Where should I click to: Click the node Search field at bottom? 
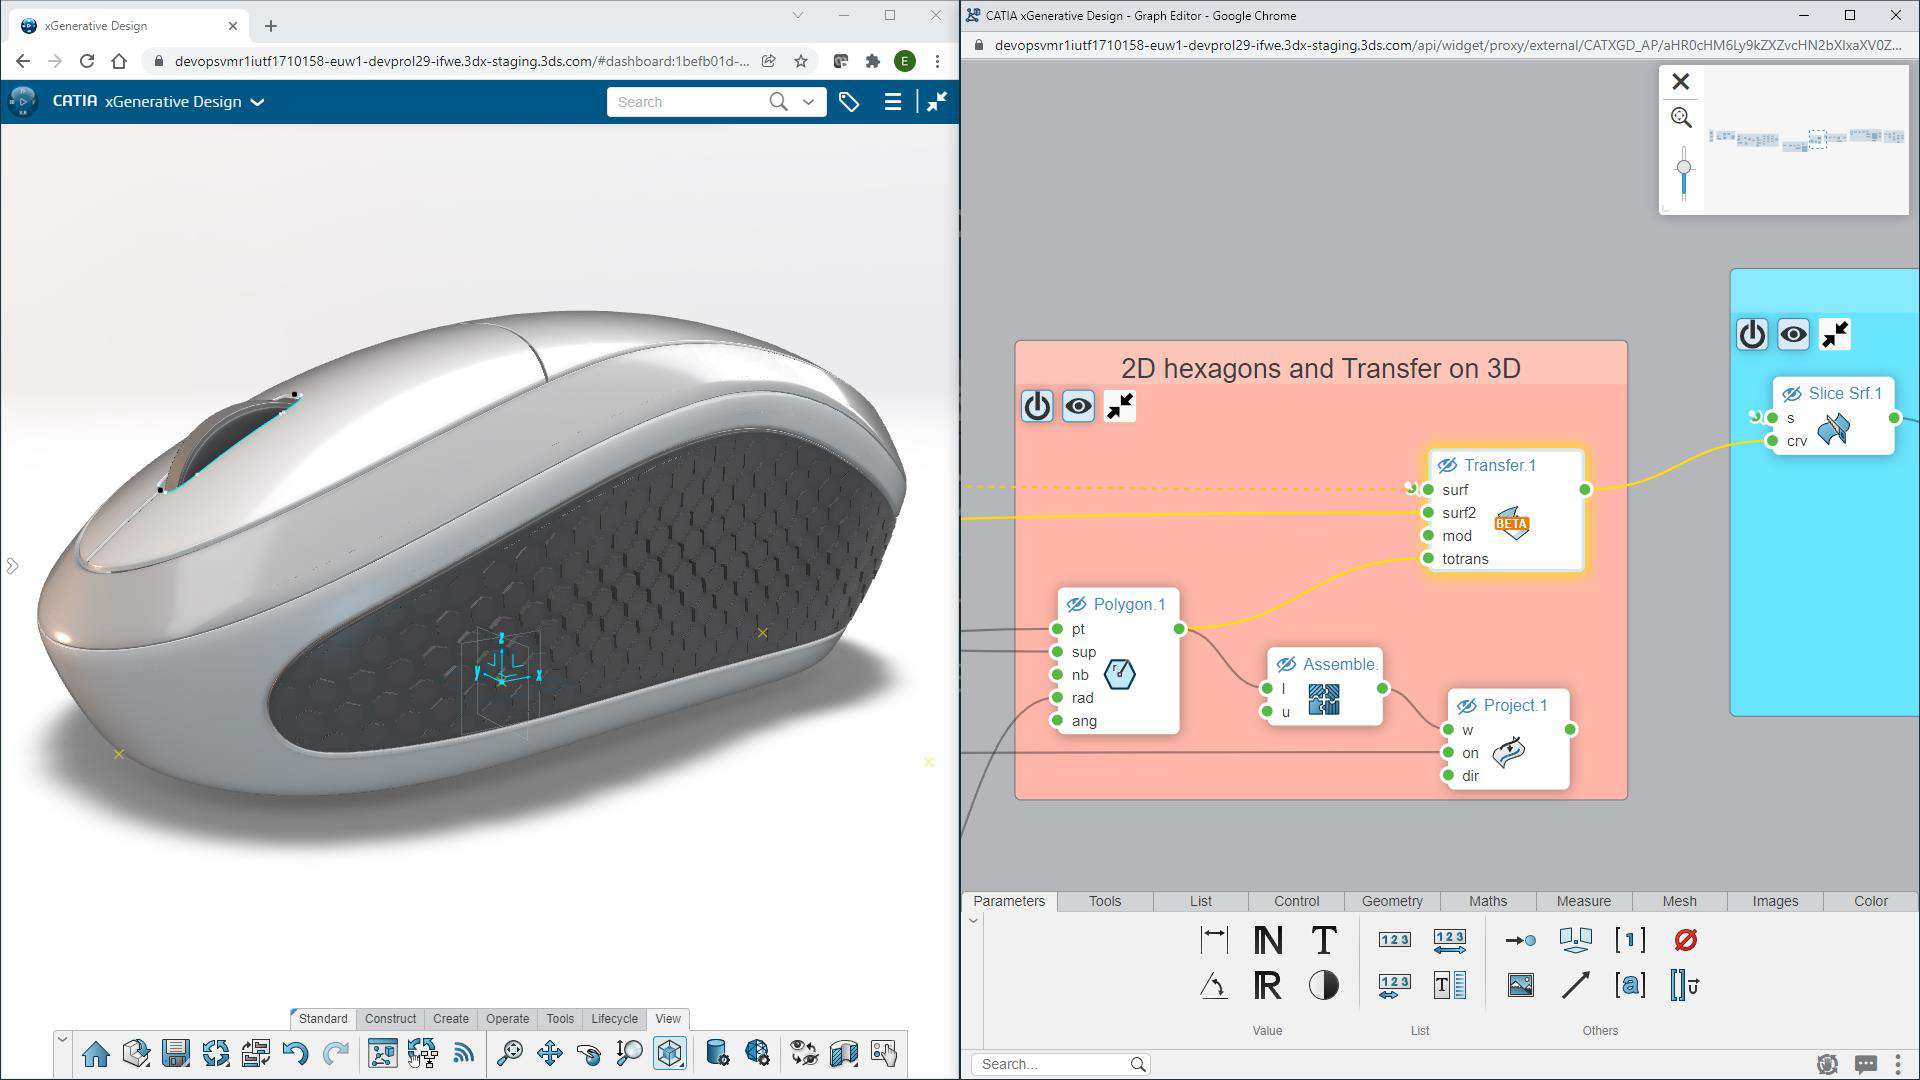point(1052,1064)
